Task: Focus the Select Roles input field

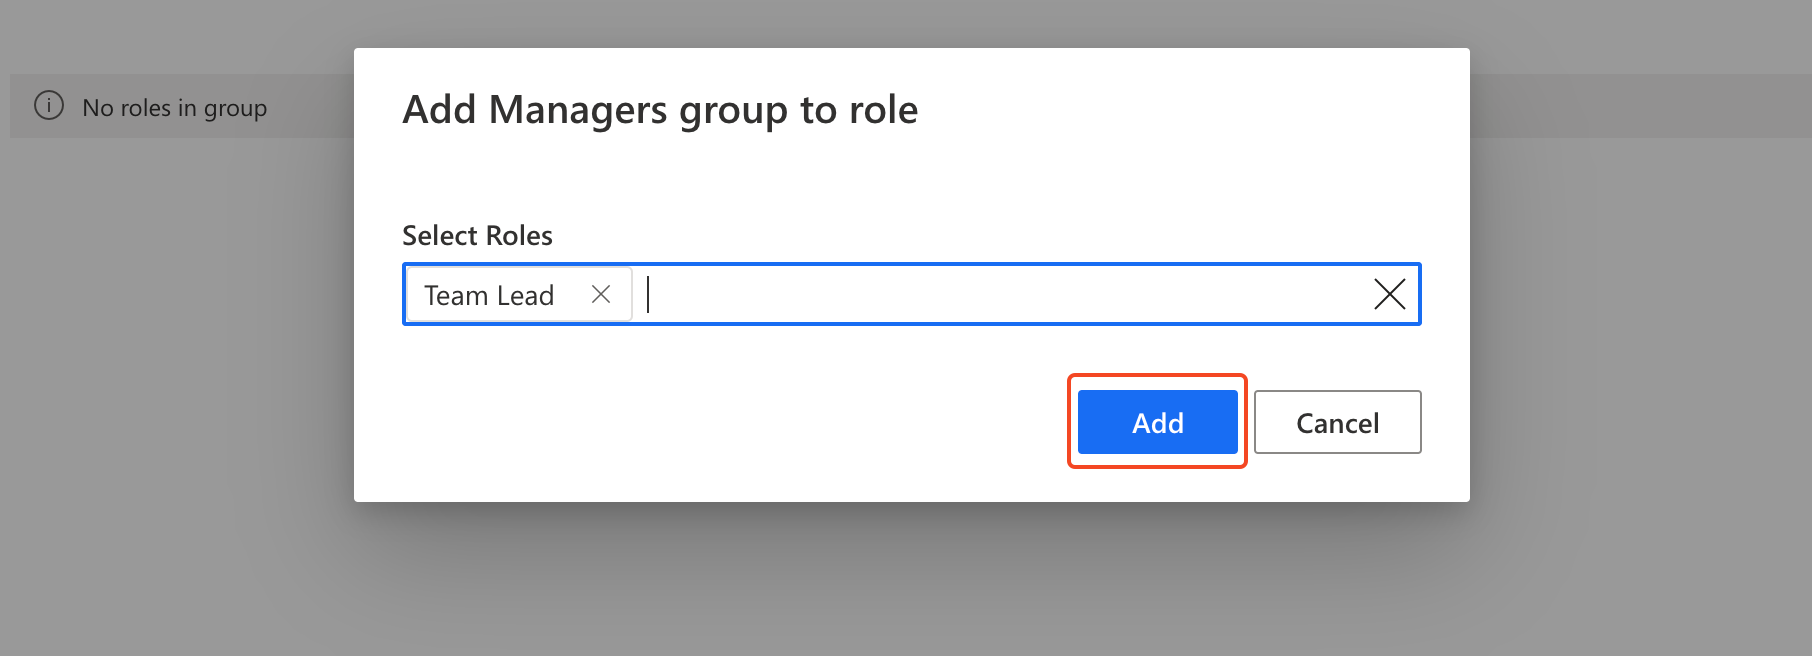Action: tap(1000, 294)
